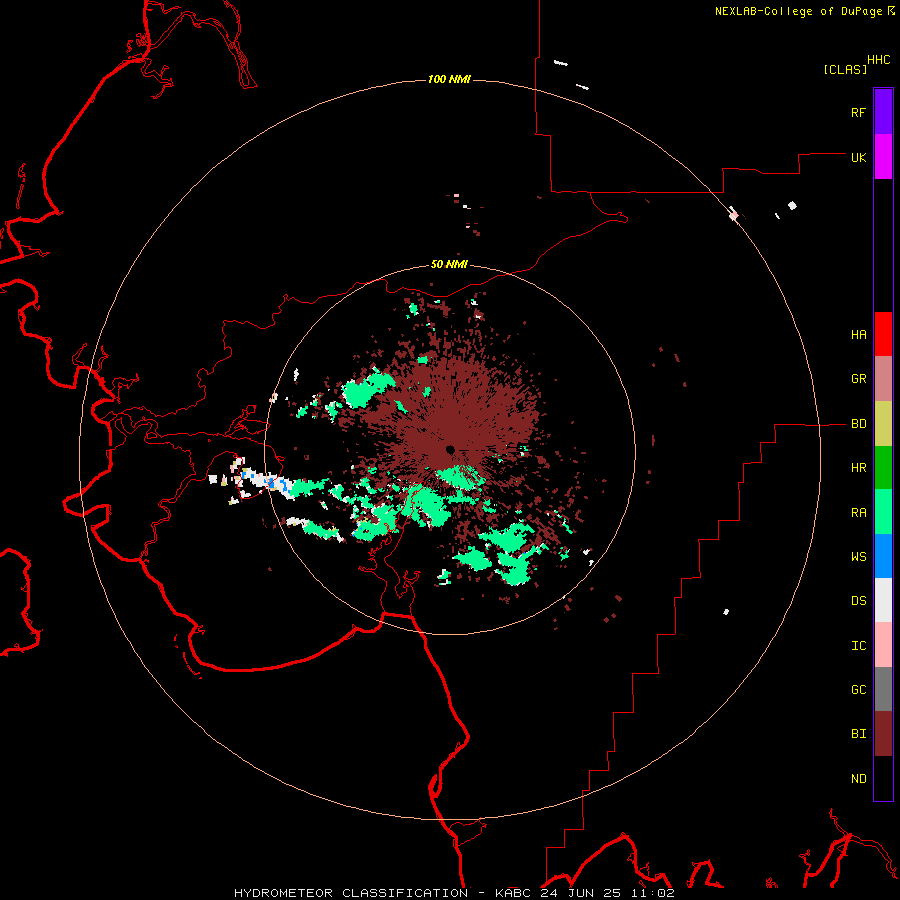Click the 50 NMI range ring label
900x900 pixels.
click(x=449, y=264)
